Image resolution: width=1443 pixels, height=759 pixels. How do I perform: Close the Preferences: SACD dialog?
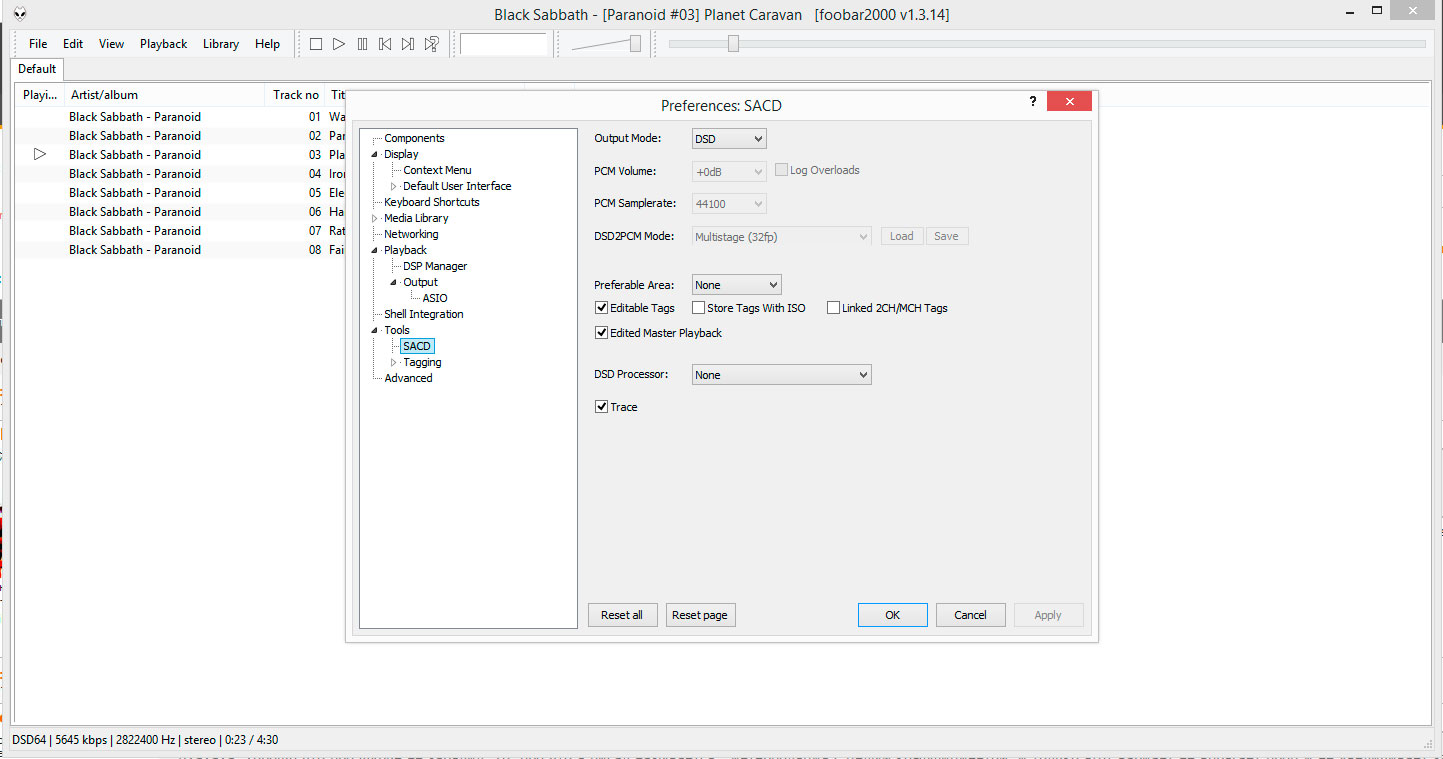1069,102
